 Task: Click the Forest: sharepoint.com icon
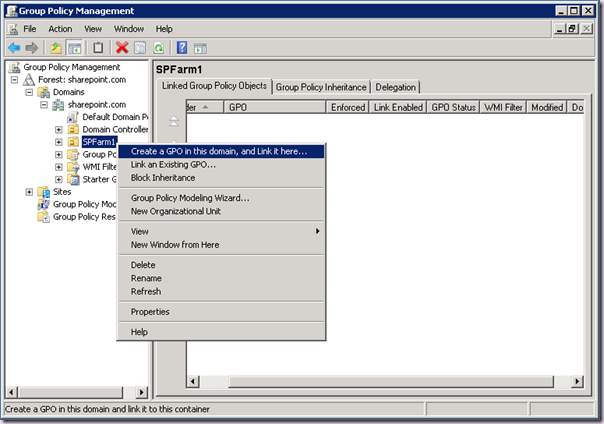click(x=29, y=80)
